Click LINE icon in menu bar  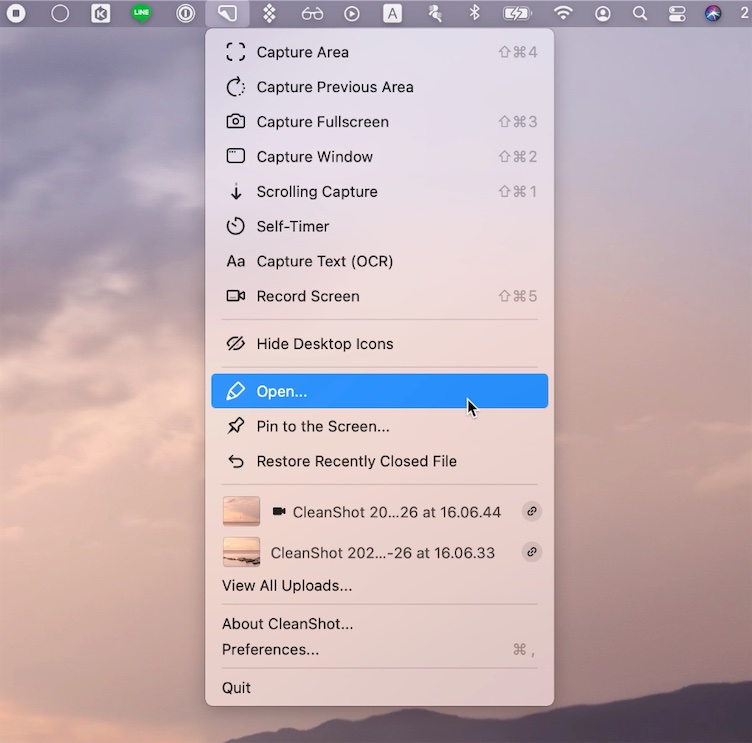tap(141, 13)
